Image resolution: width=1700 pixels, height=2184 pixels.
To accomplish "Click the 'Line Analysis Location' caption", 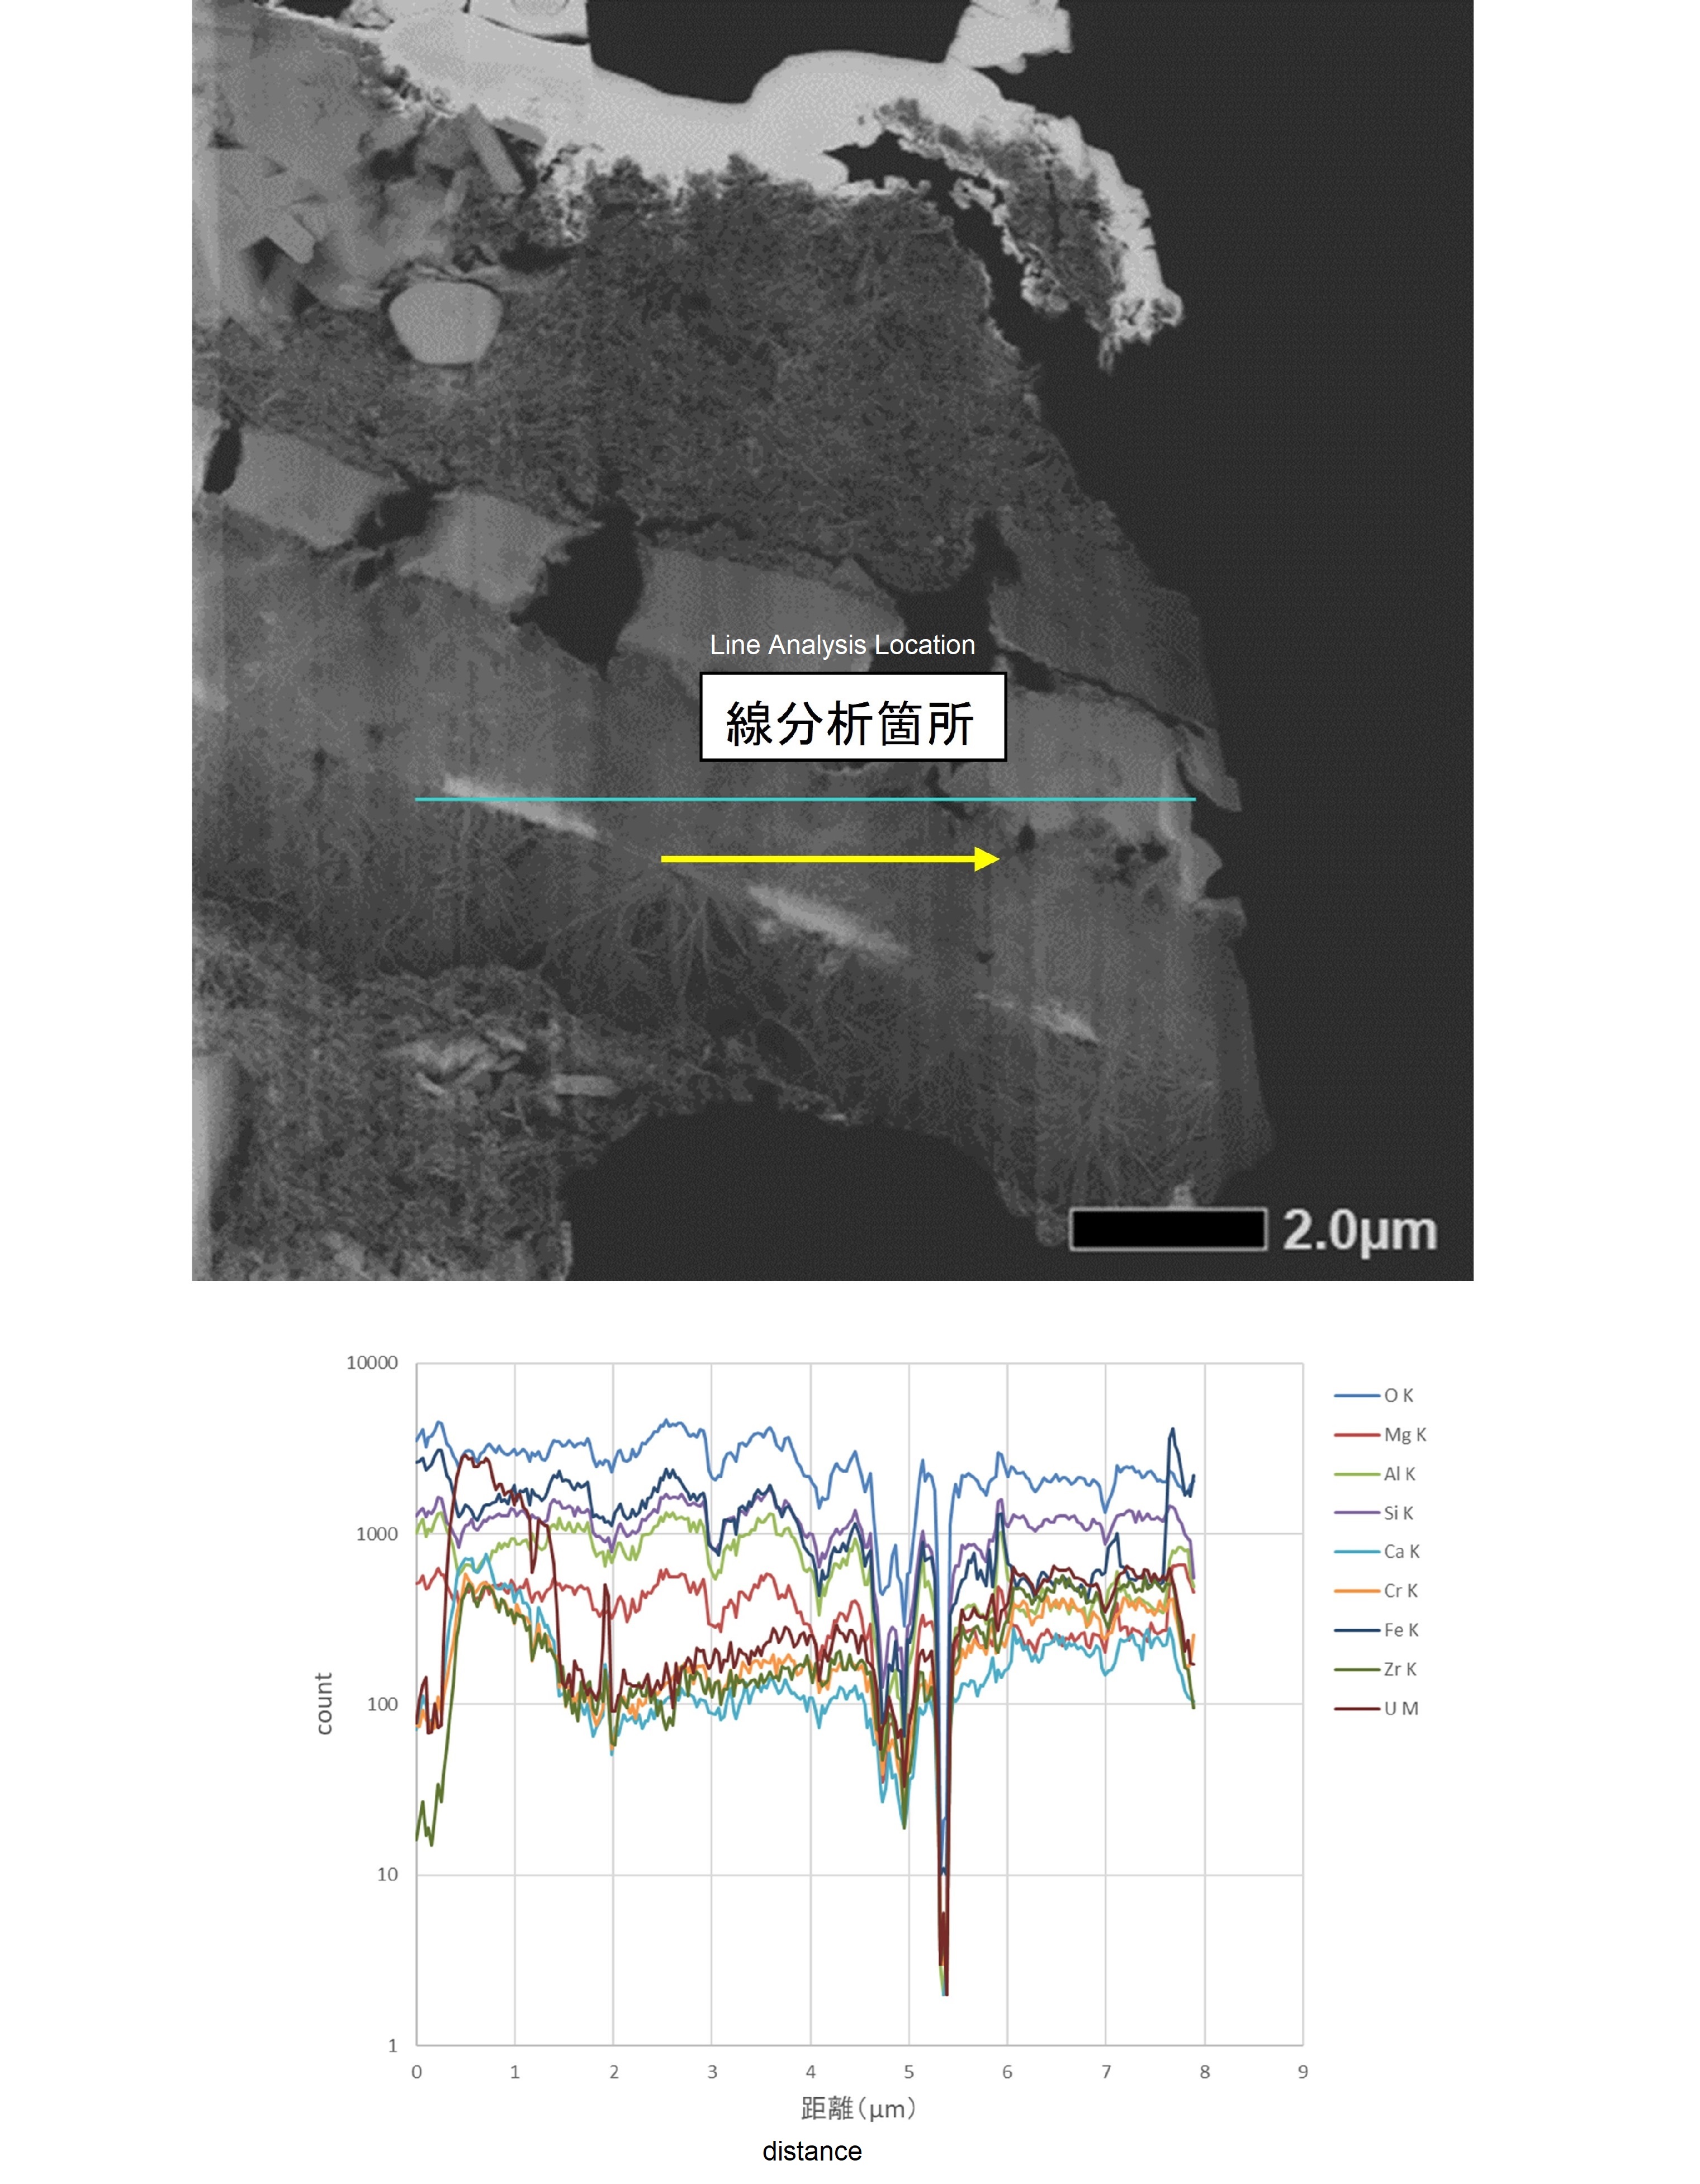I will click(842, 645).
